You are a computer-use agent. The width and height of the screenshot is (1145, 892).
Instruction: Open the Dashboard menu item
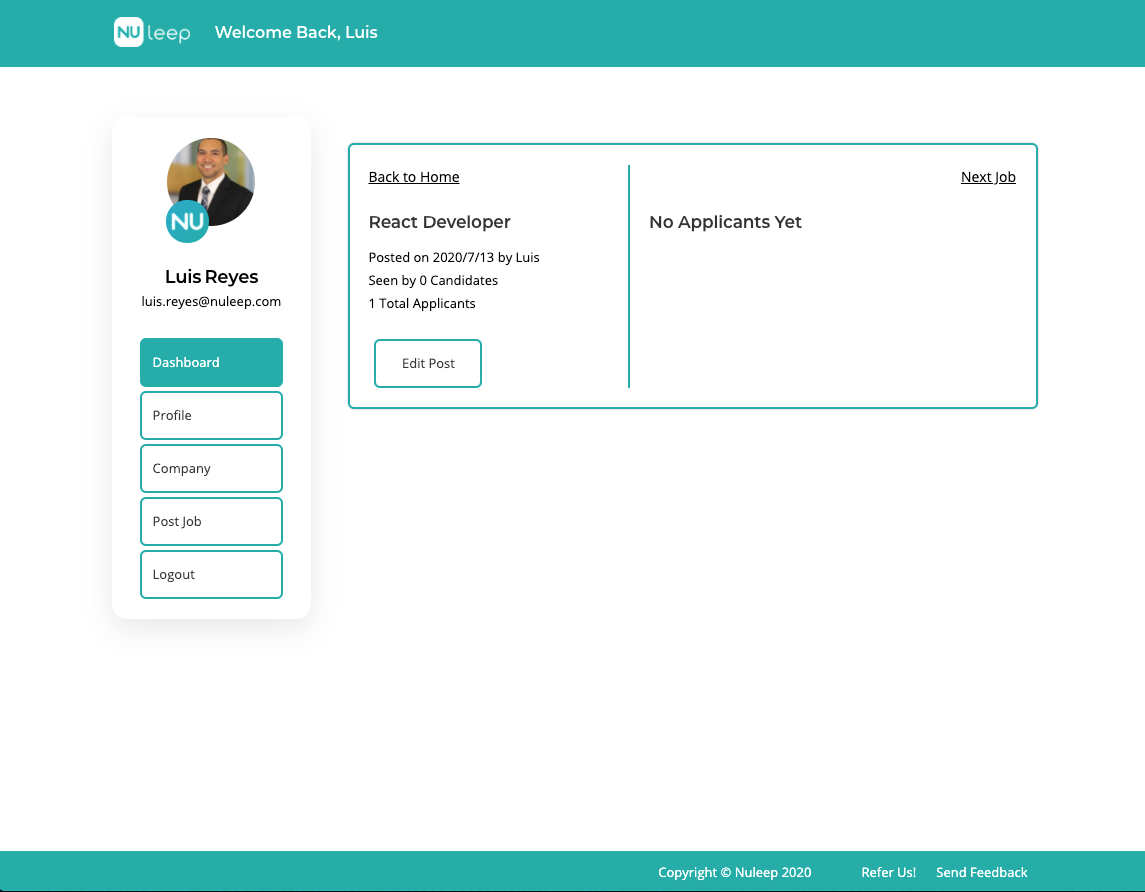click(211, 362)
